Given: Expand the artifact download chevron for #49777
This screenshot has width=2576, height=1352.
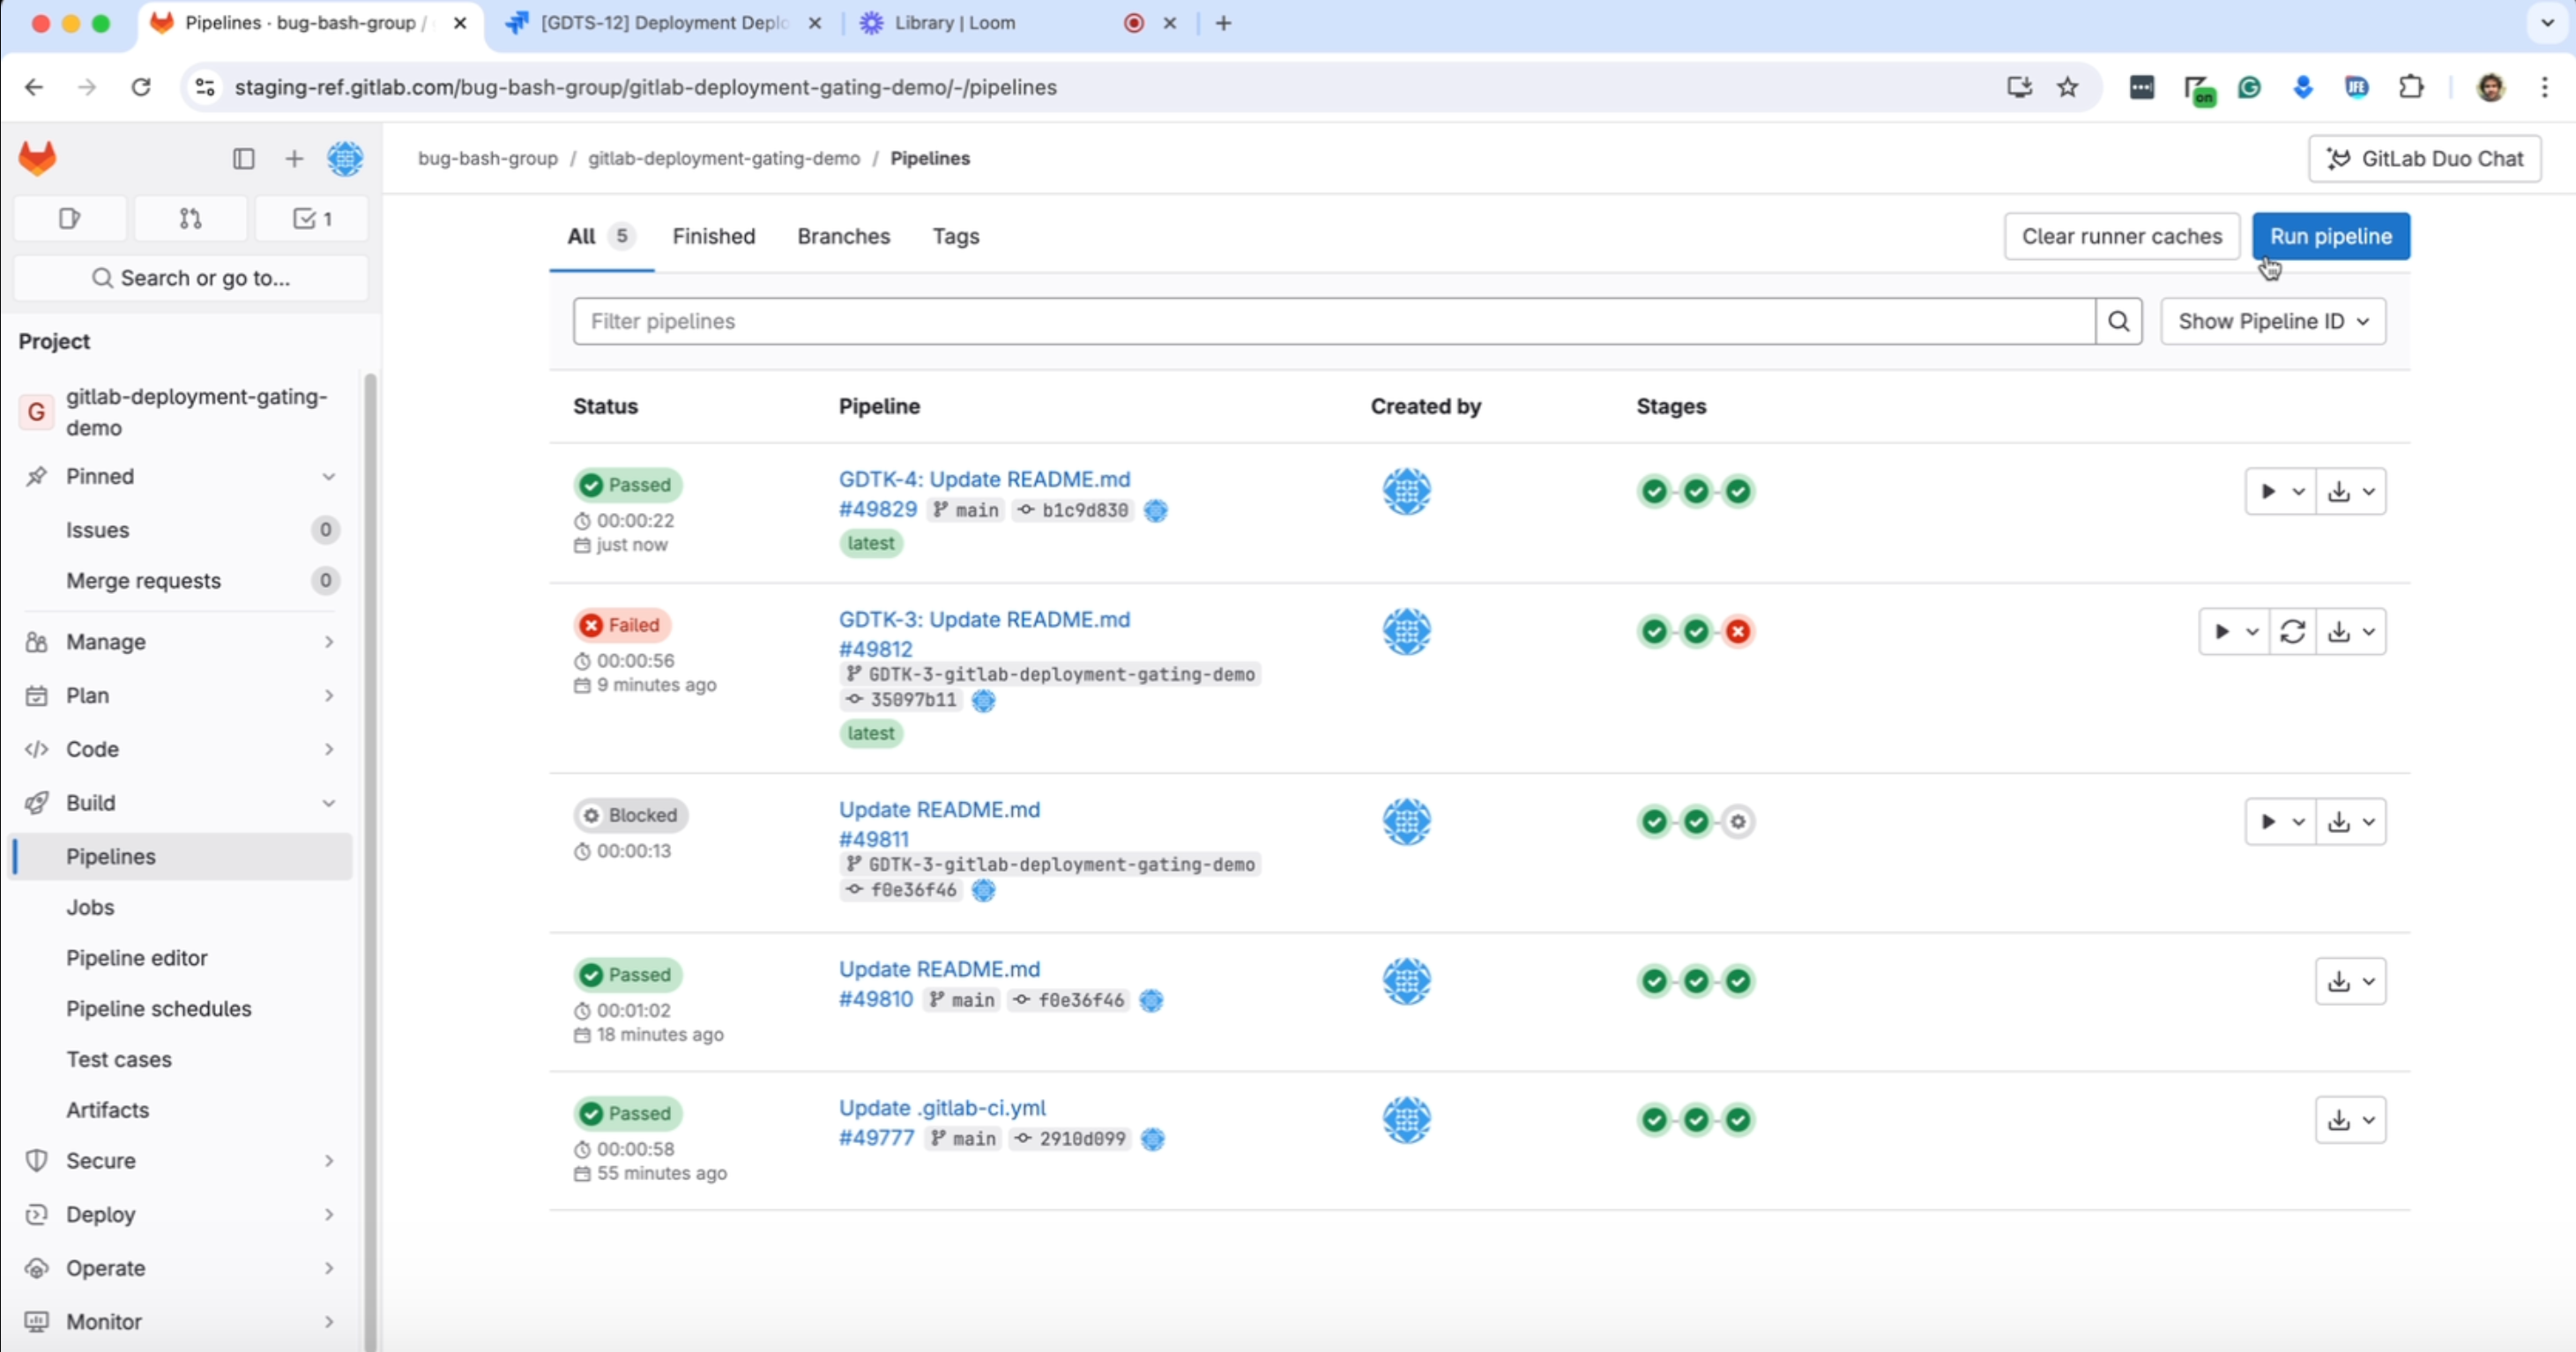Looking at the screenshot, I should [x=2369, y=1120].
